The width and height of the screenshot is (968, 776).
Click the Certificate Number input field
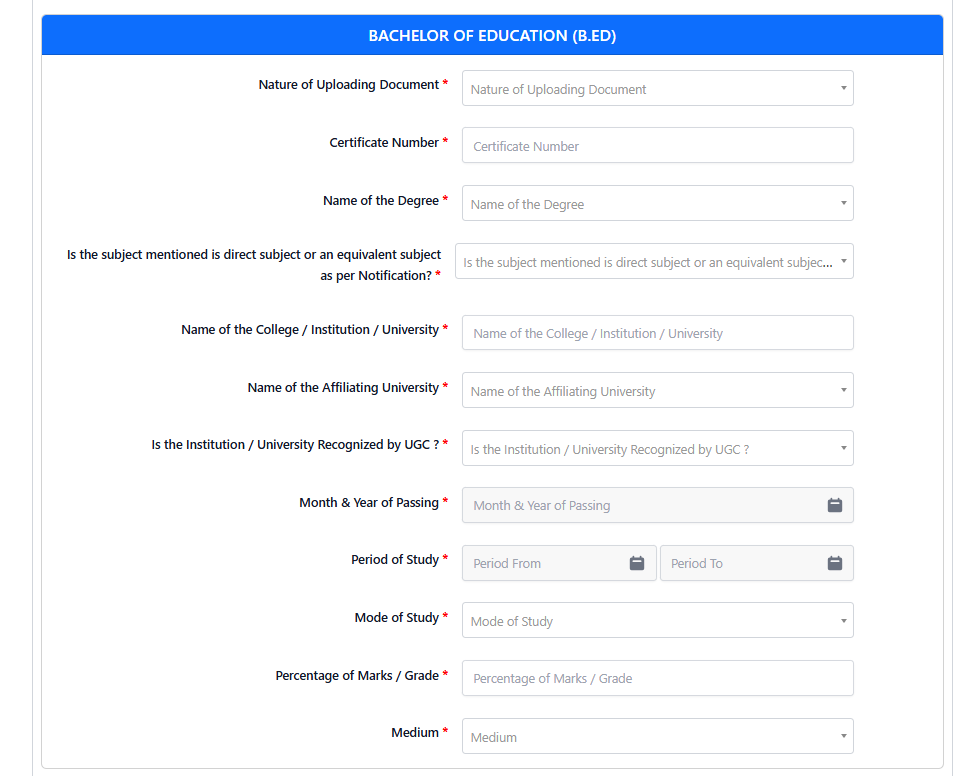[657, 145]
